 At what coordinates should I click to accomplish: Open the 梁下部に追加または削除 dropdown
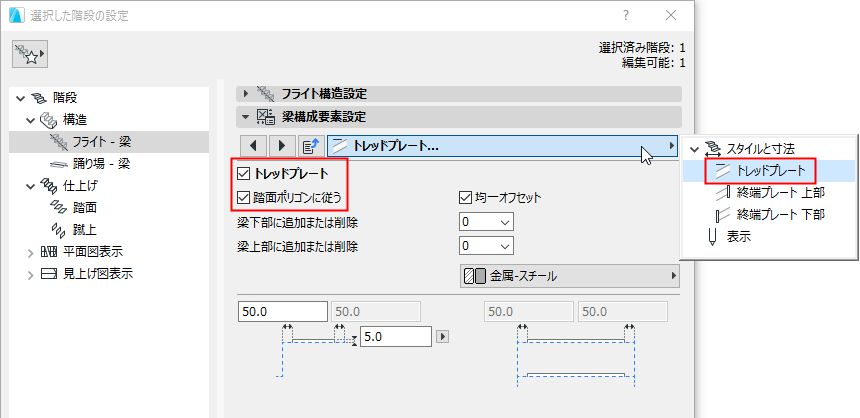click(486, 223)
